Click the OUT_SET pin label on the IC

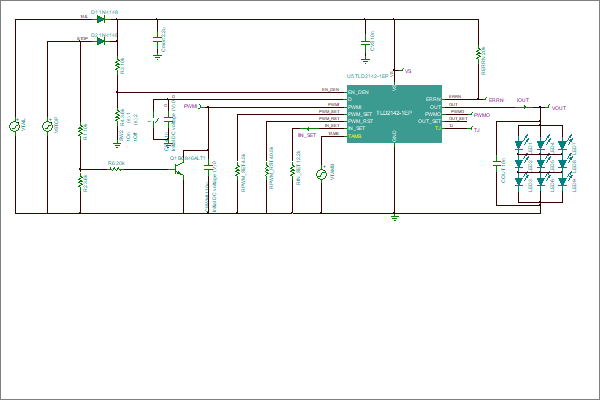pos(429,121)
